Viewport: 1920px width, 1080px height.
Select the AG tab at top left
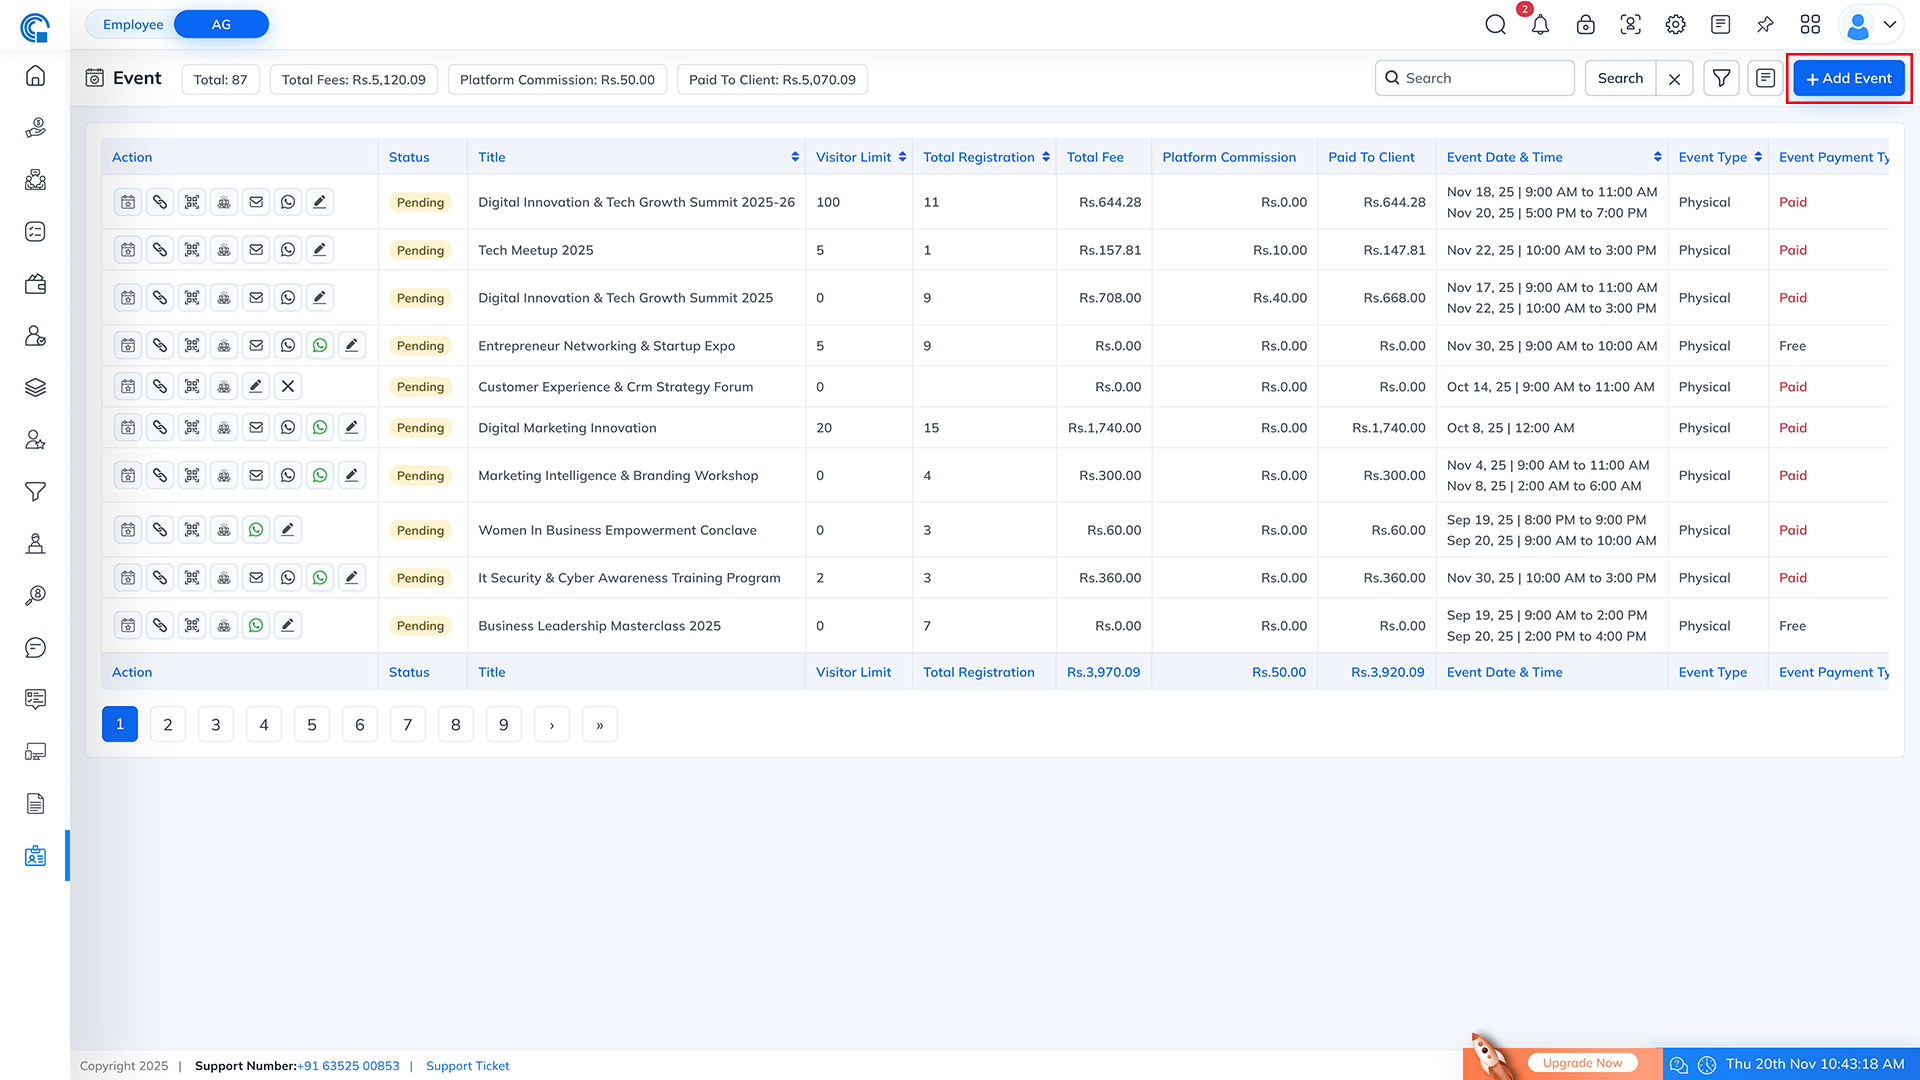click(220, 23)
